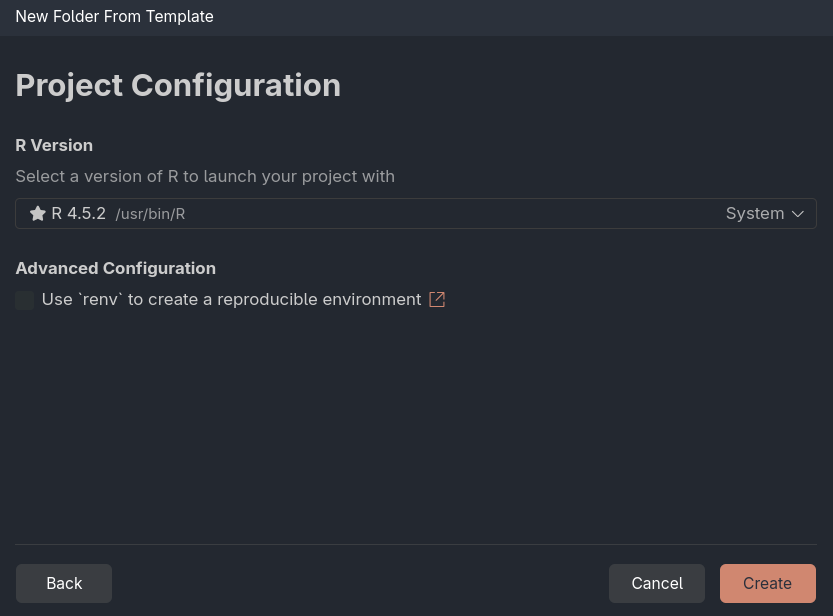Click the "Select a version of R" description
Image resolution: width=833 pixels, height=616 pixels.
pos(205,176)
